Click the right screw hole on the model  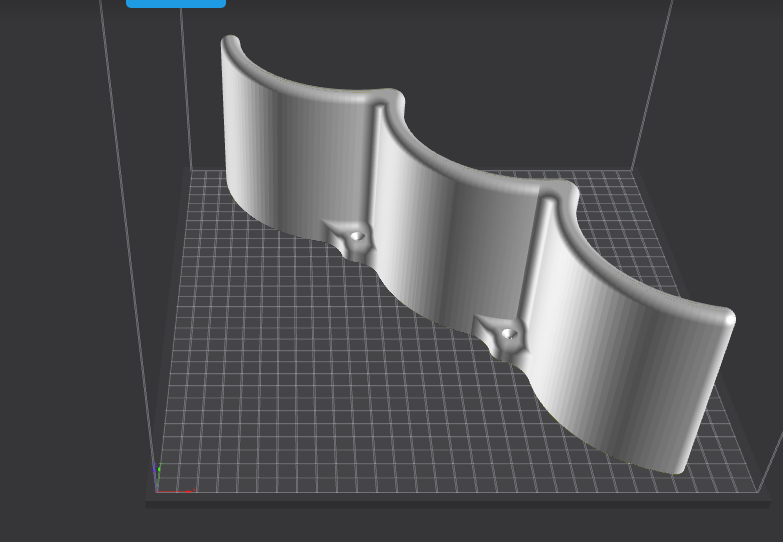(x=509, y=333)
